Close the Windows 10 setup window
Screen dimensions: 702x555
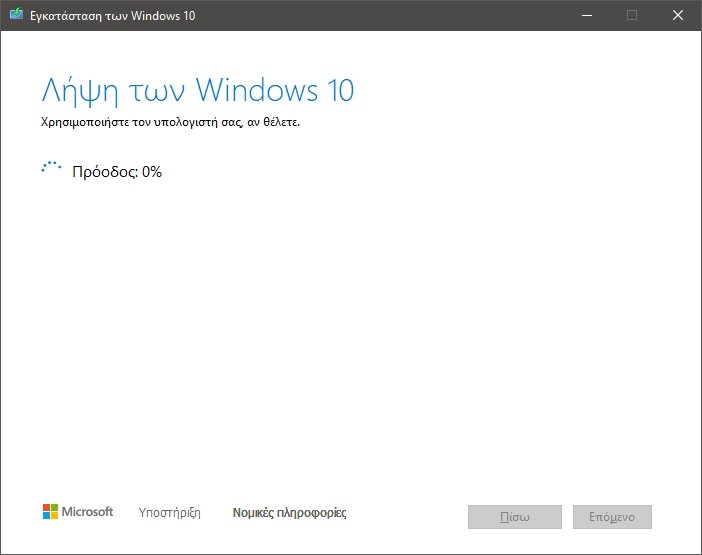click(677, 15)
